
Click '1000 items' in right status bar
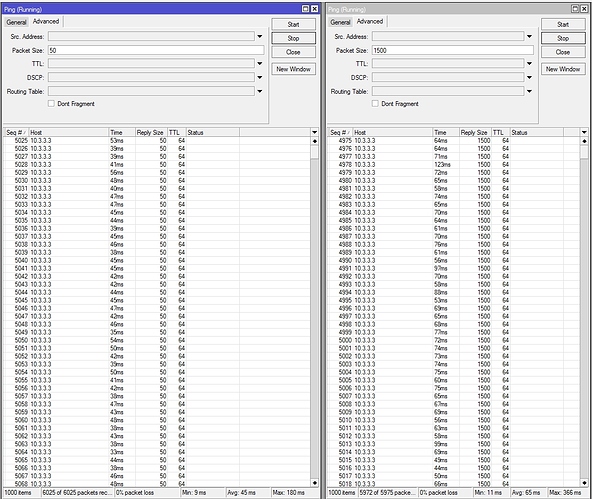(342, 493)
